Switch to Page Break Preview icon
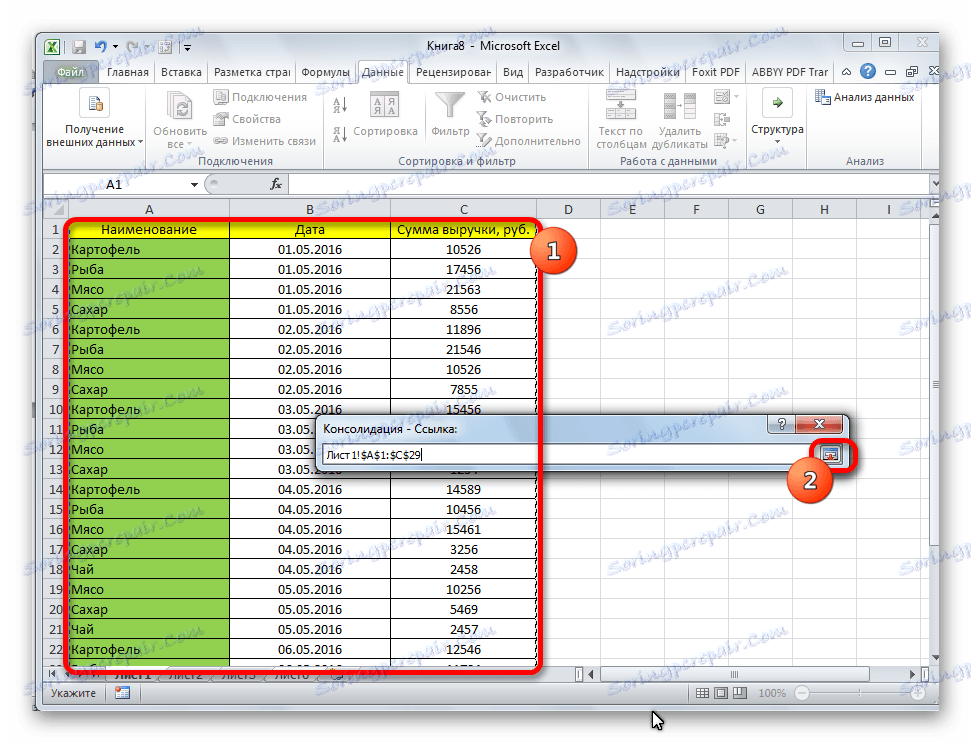Viewport: 971px width, 743px height. click(740, 693)
